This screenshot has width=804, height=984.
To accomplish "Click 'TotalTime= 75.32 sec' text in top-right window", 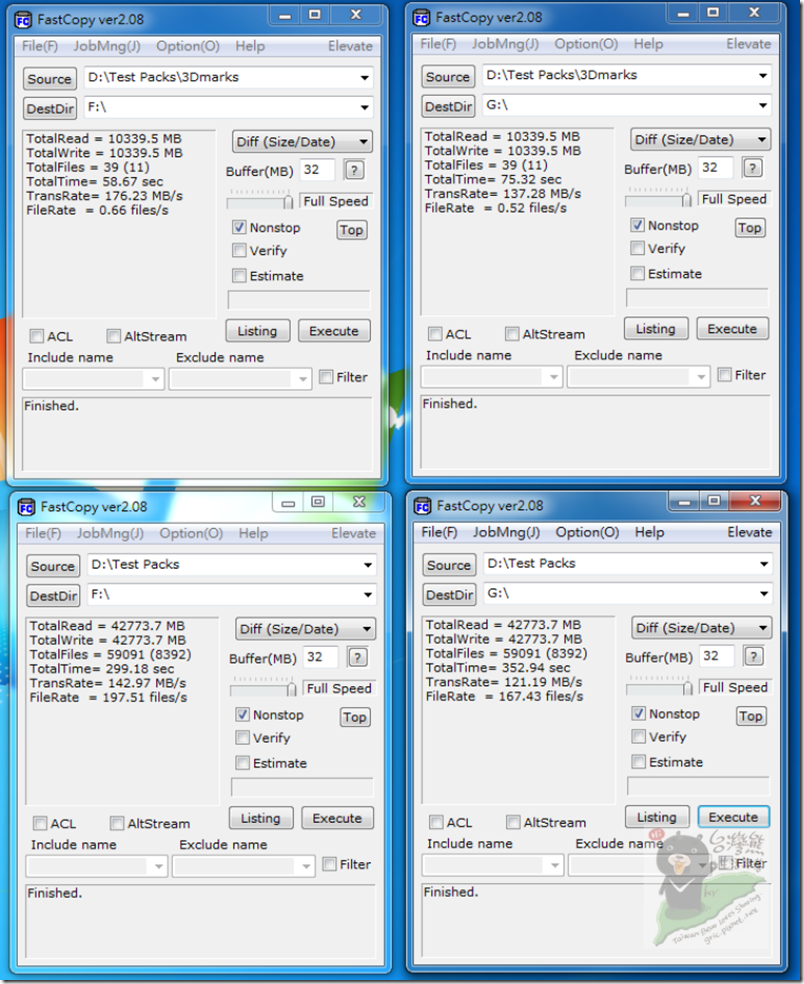I will (493, 179).
